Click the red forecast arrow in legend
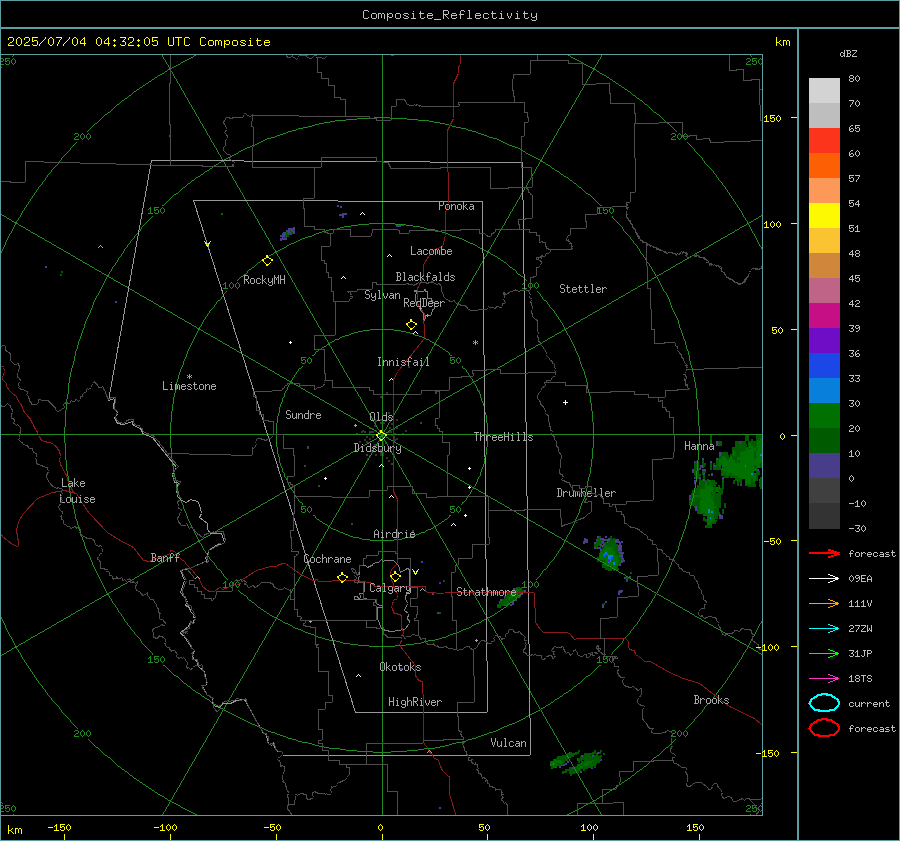The image size is (900, 841). [824, 553]
